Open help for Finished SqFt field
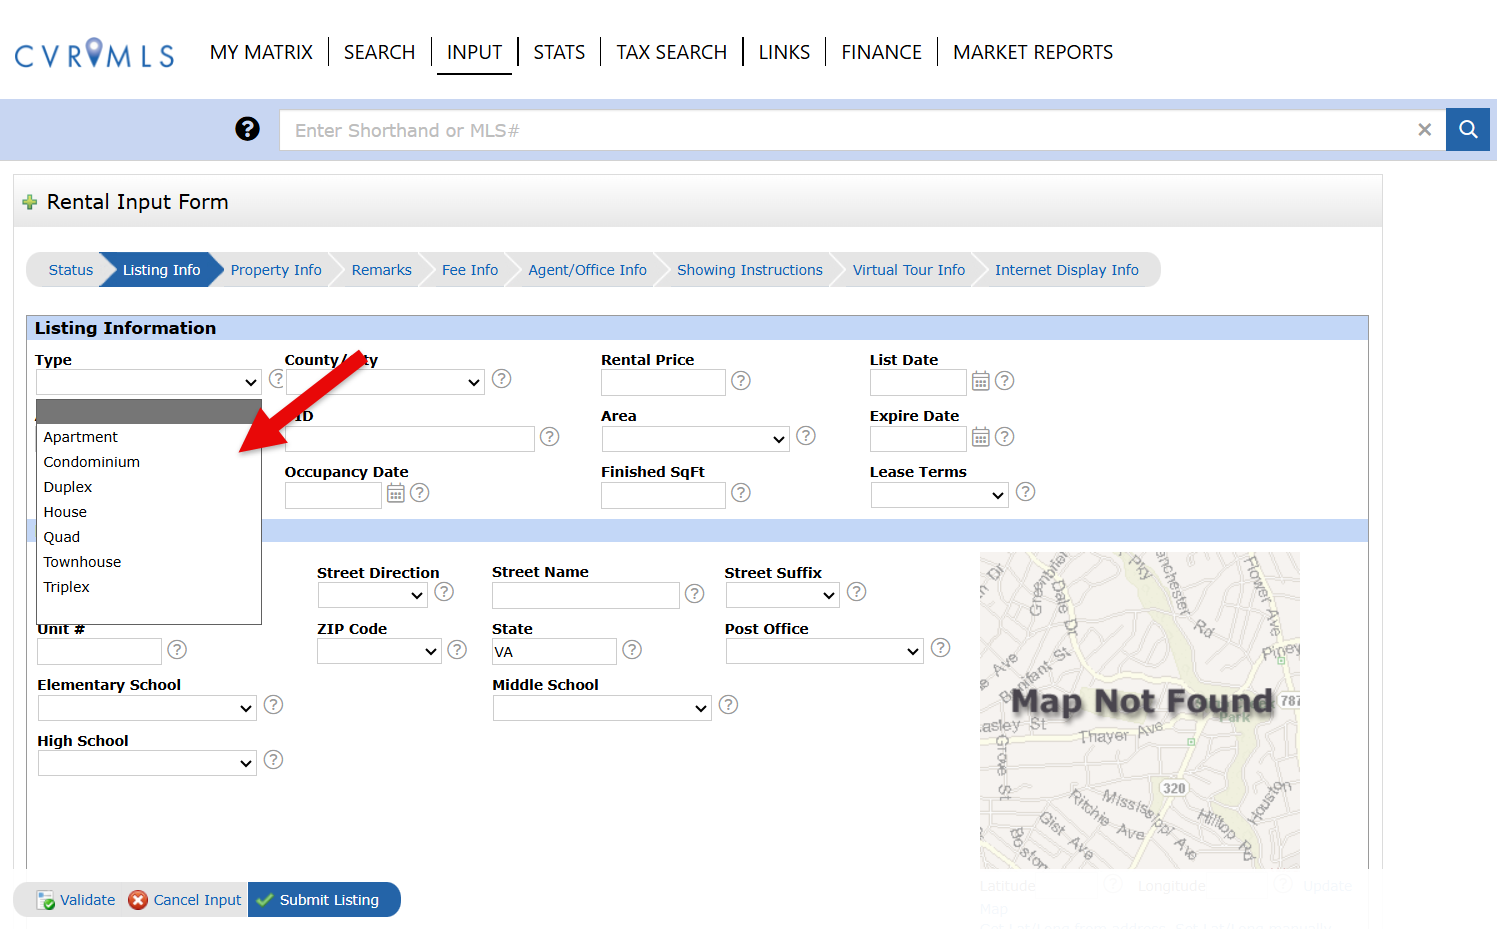 tap(741, 492)
